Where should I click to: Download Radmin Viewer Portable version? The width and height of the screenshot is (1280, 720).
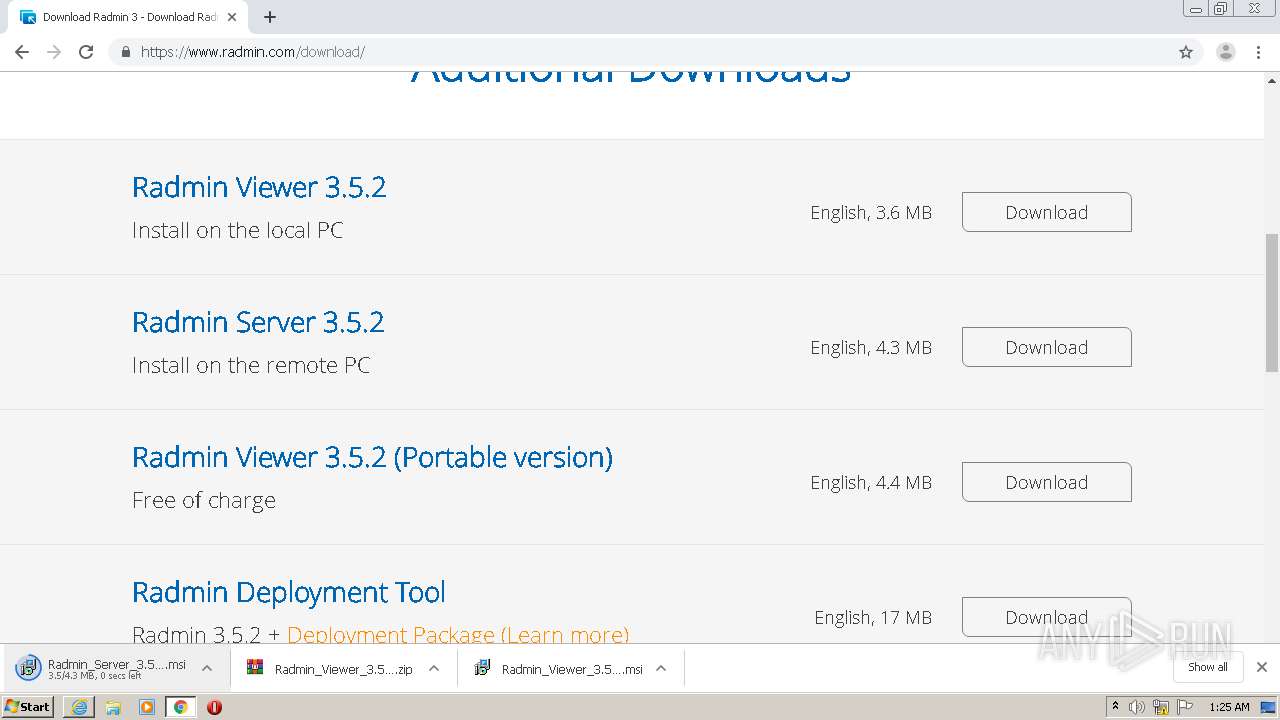[1046, 482]
